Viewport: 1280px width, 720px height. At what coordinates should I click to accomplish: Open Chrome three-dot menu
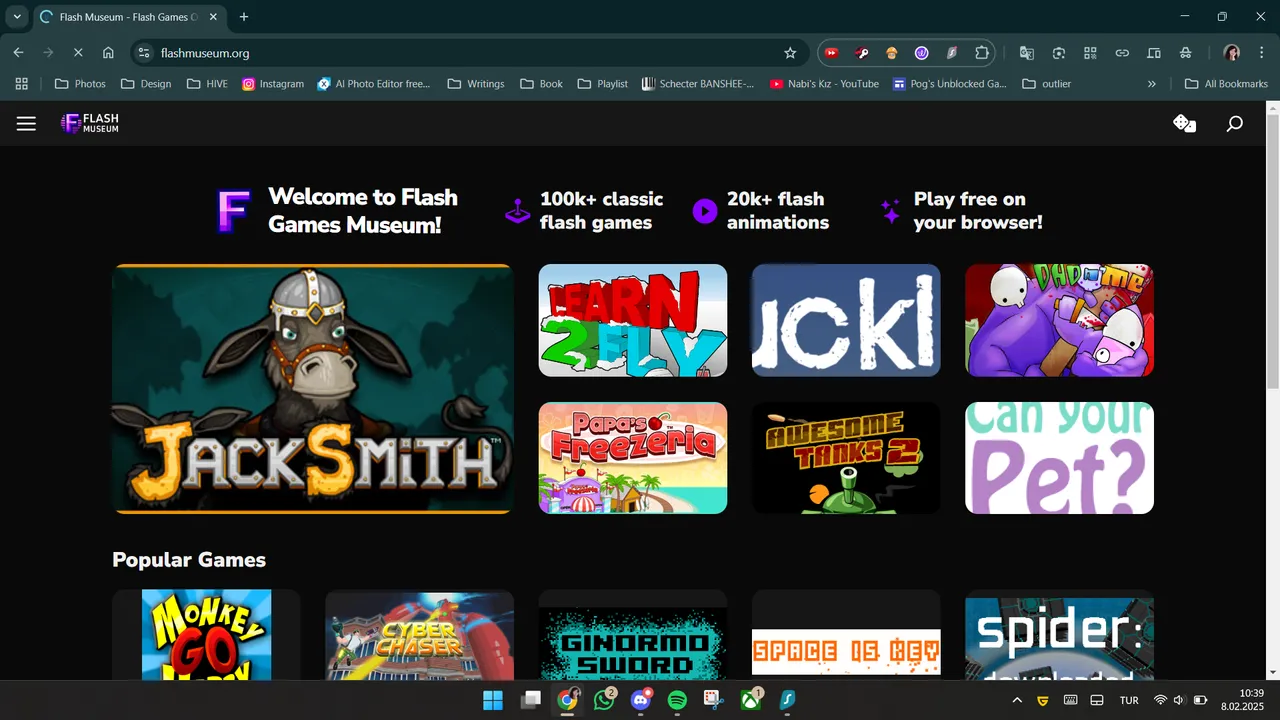(x=1261, y=53)
